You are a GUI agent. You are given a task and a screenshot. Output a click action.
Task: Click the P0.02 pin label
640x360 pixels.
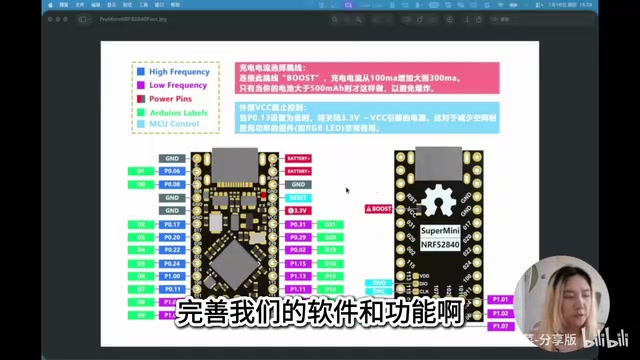click(x=298, y=250)
